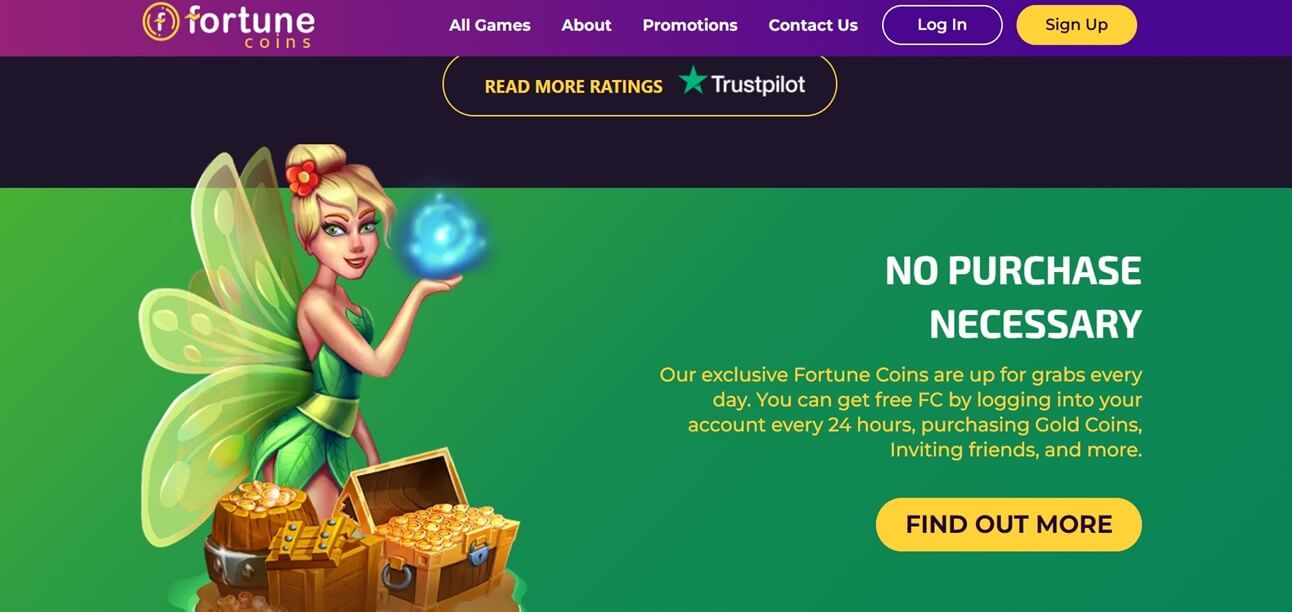This screenshot has height=612, width=1292.
Task: Open the Promotions page
Action: point(690,25)
